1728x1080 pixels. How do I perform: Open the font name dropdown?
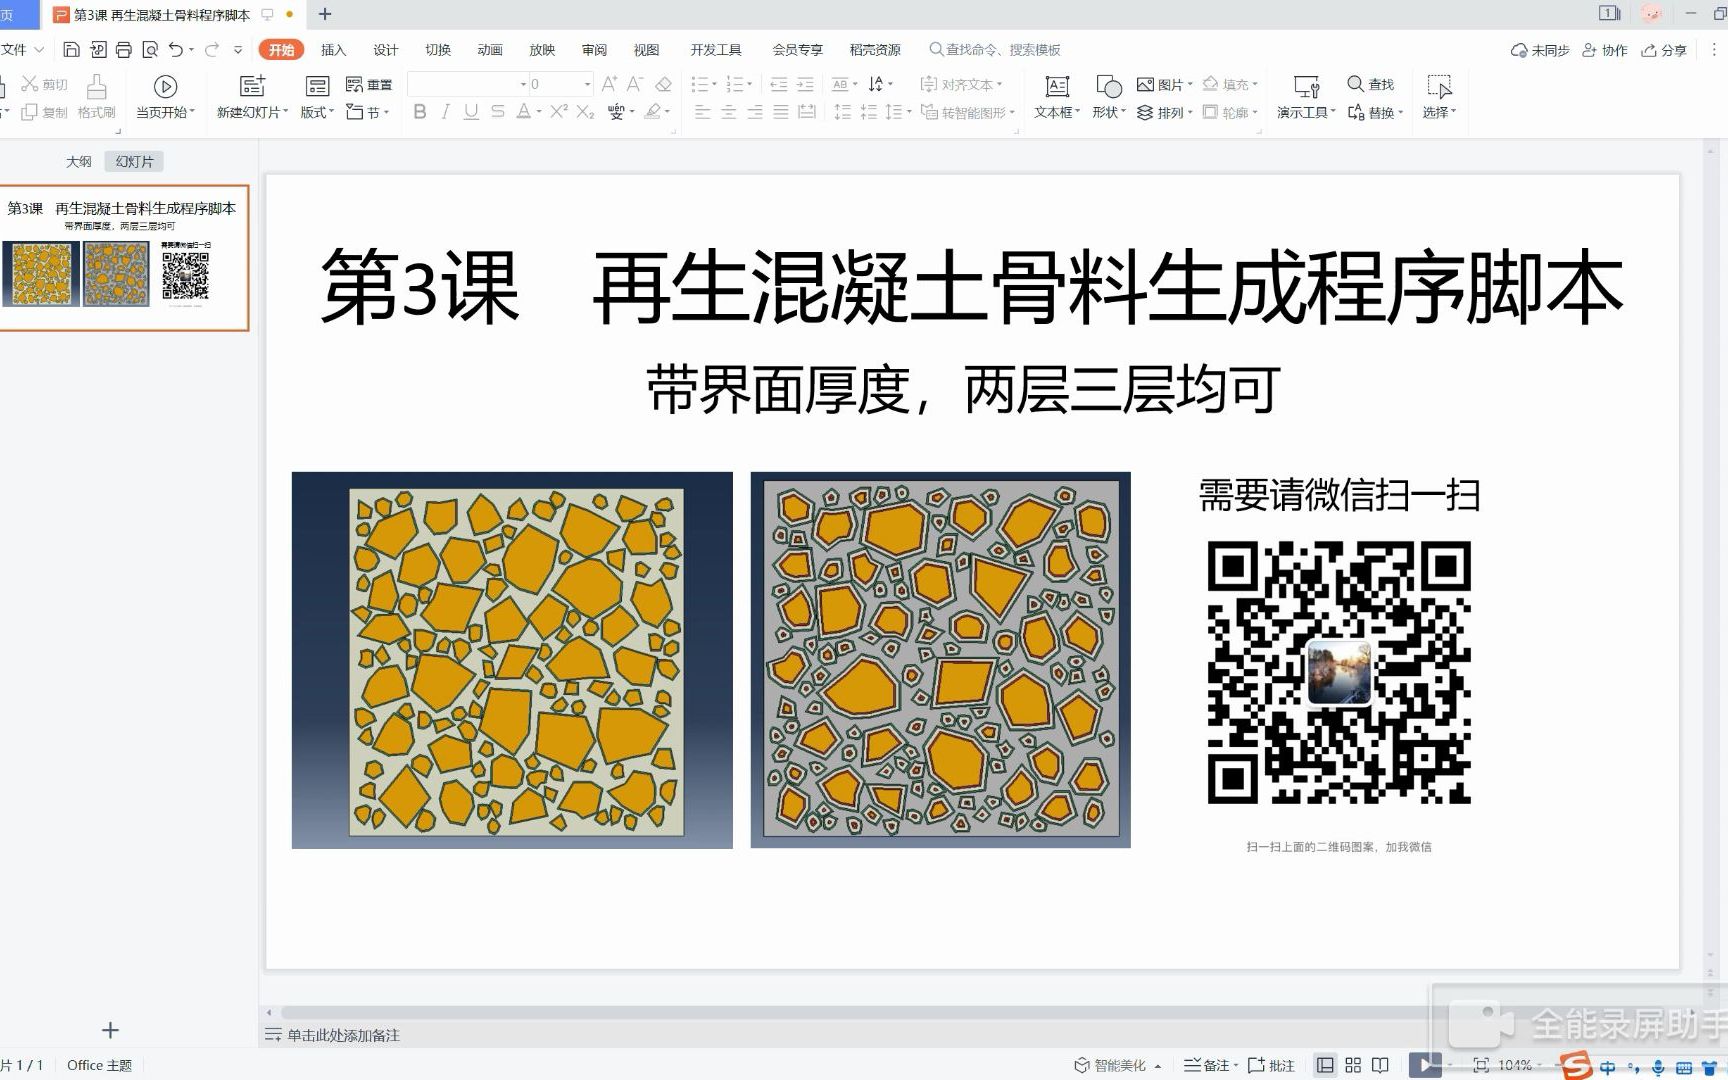tap(523, 84)
